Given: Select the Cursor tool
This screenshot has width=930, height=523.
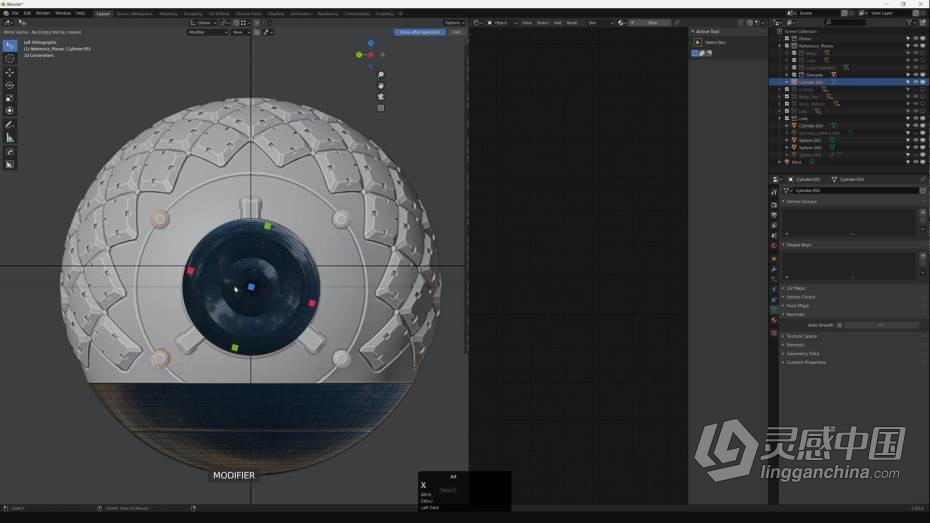Looking at the screenshot, I should [x=10, y=59].
